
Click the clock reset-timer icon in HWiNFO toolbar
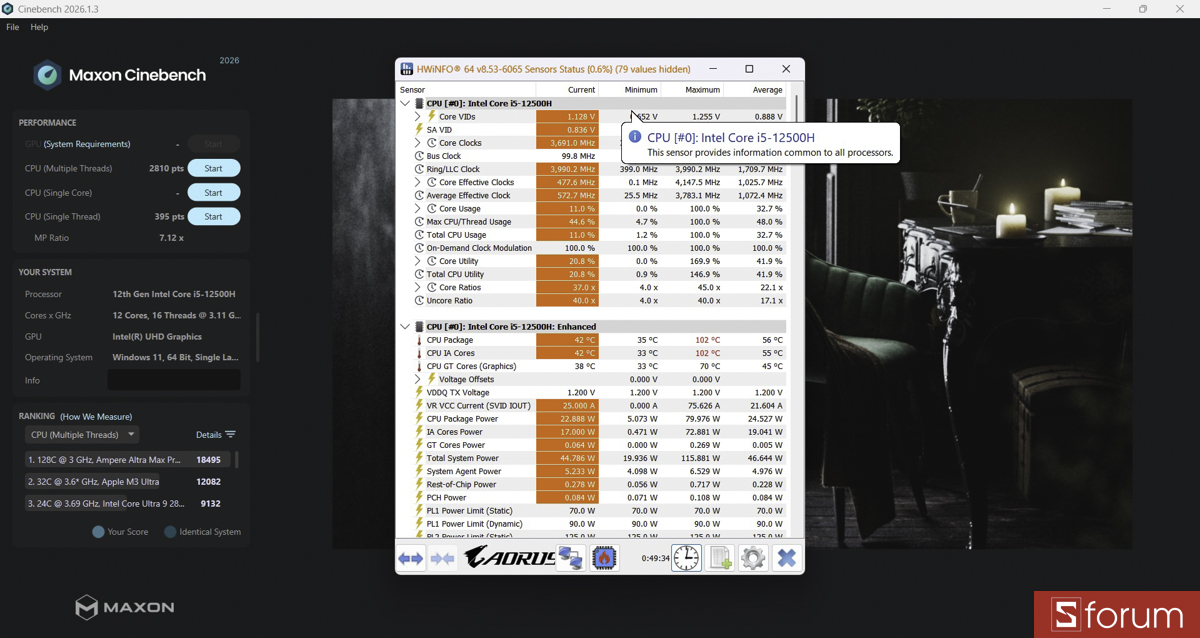click(686, 558)
